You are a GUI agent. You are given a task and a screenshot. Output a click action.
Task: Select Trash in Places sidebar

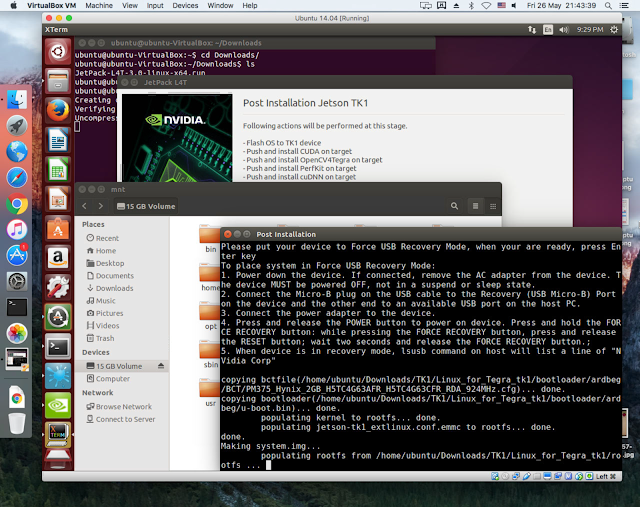tap(100, 338)
